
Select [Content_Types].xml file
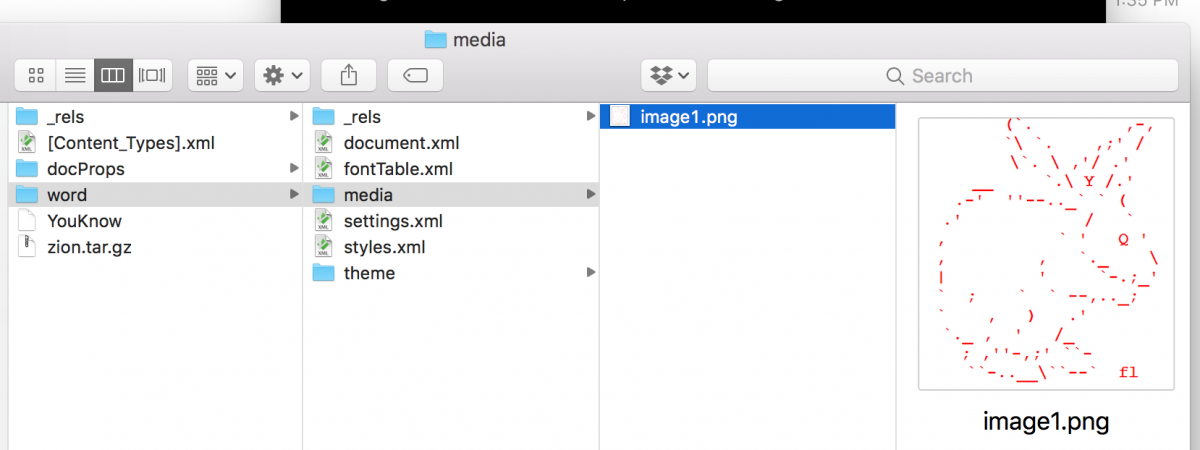pos(131,143)
